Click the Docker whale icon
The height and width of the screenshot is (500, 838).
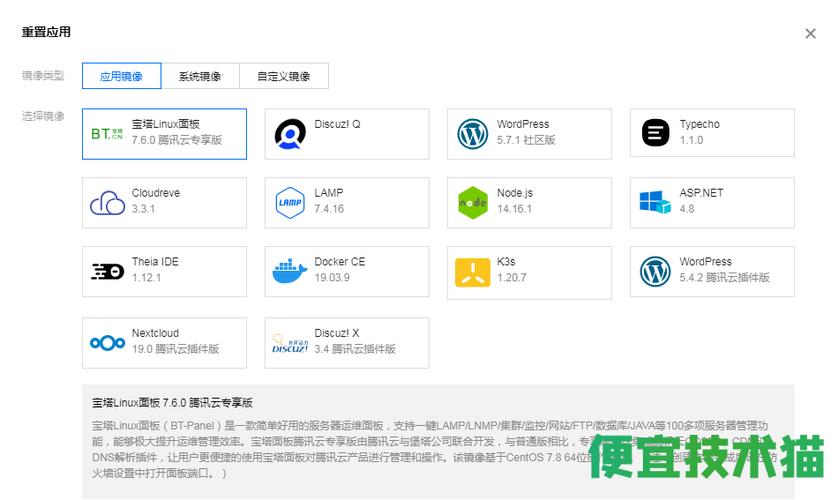[290, 271]
